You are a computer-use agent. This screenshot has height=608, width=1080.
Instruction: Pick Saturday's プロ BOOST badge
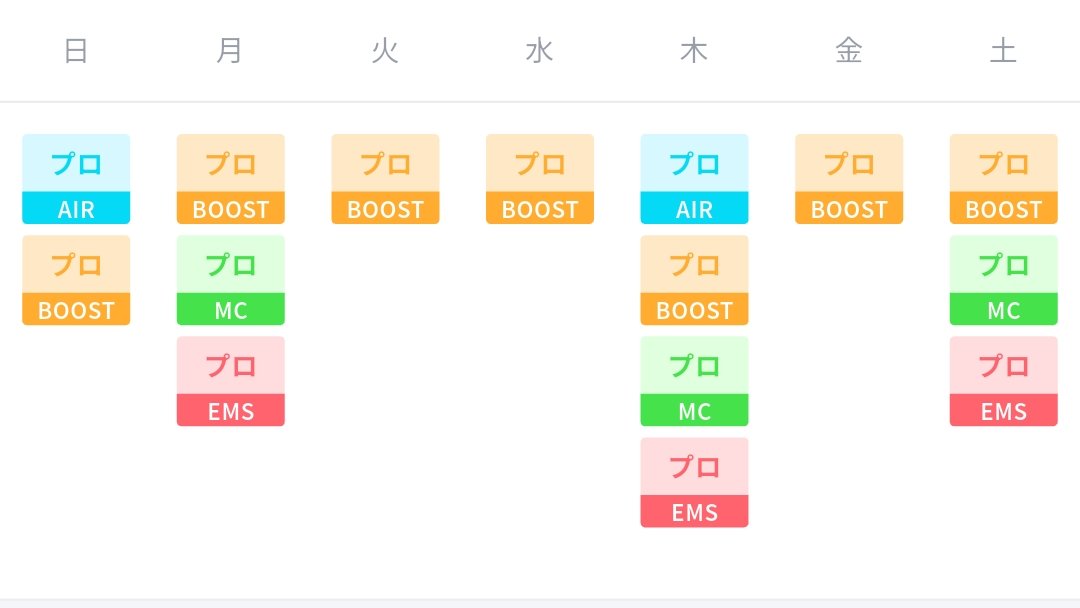click(1003, 179)
